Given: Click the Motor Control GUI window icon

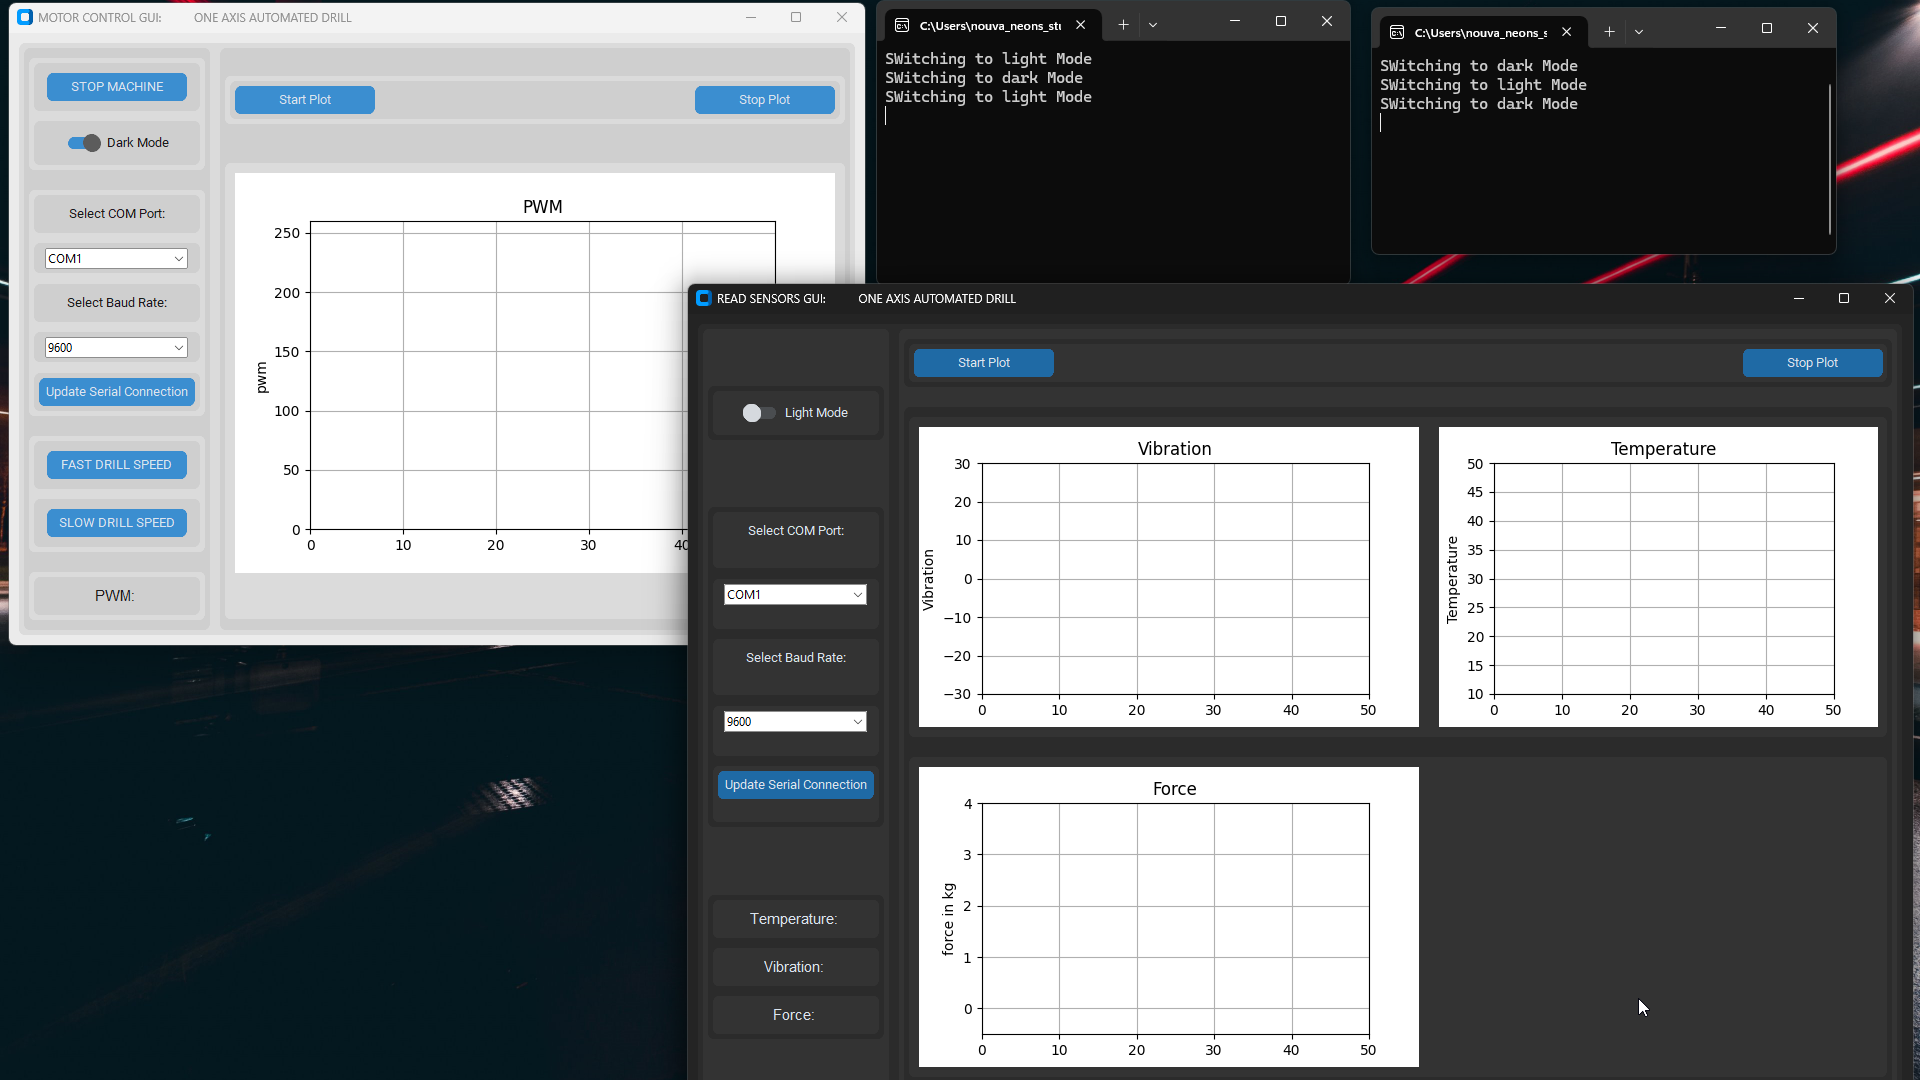Looking at the screenshot, I should click(x=25, y=17).
